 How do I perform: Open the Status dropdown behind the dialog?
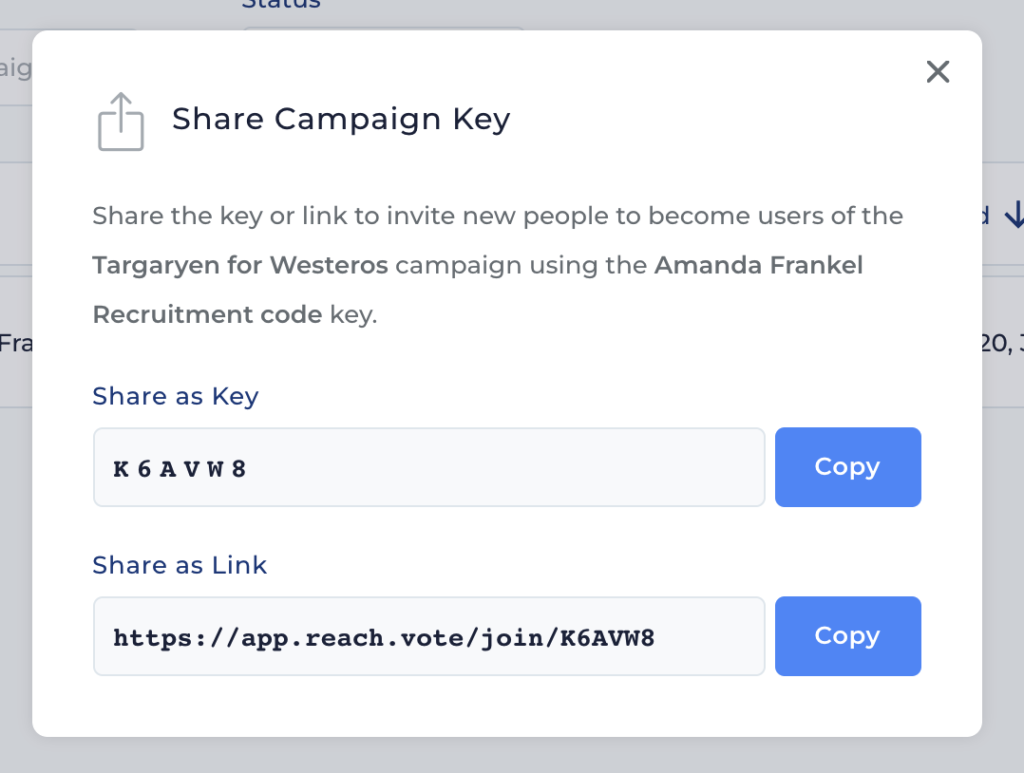coord(384,29)
